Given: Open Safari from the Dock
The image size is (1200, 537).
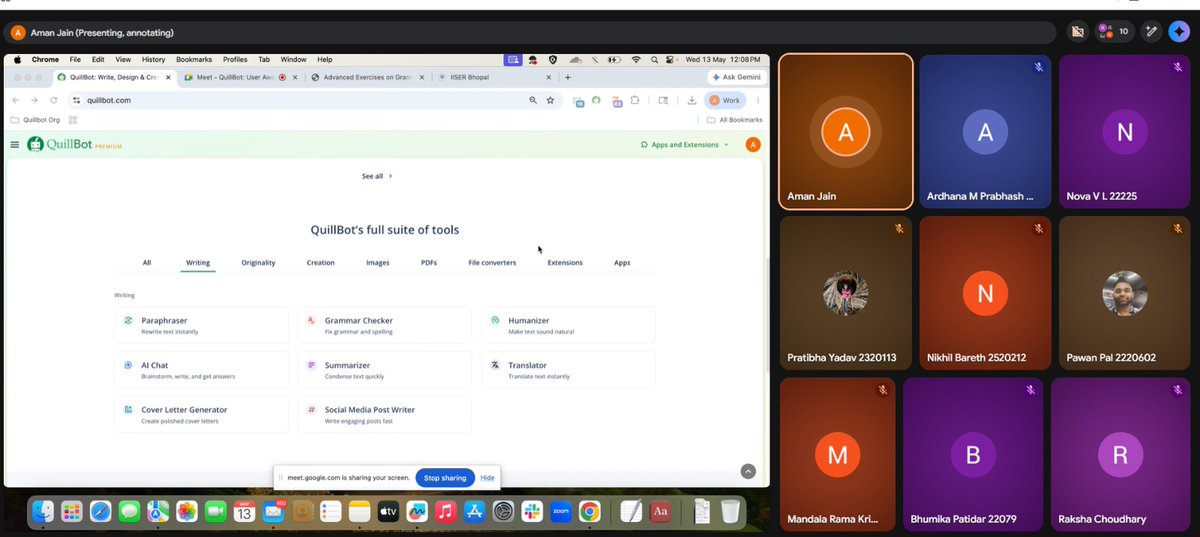Looking at the screenshot, I should 101,511.
